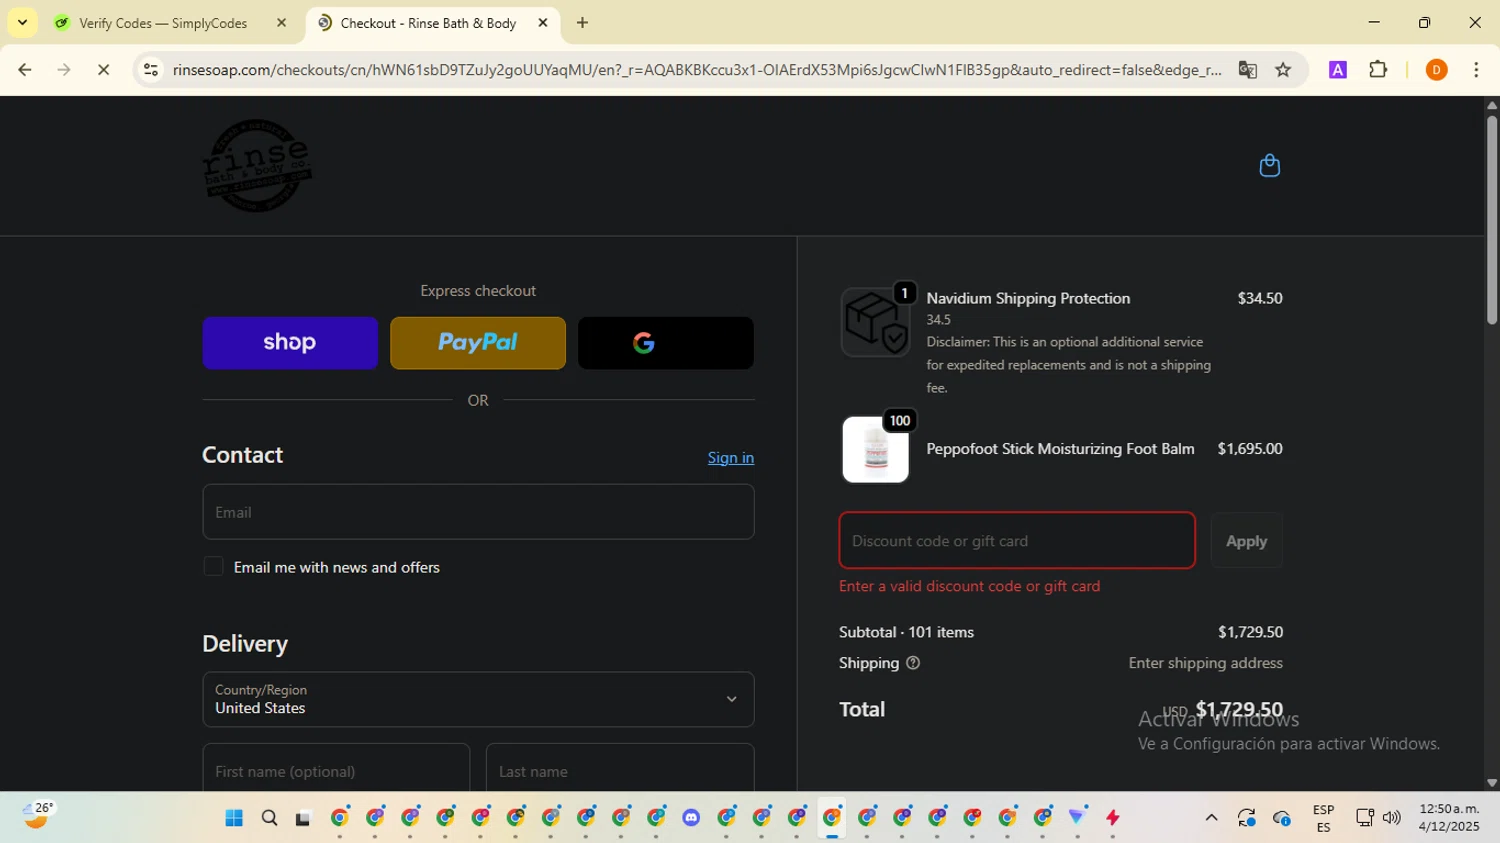This screenshot has height=843, width=1500.
Task: Close the Verify Codes — SimplyCodes tab
Action: click(x=281, y=23)
